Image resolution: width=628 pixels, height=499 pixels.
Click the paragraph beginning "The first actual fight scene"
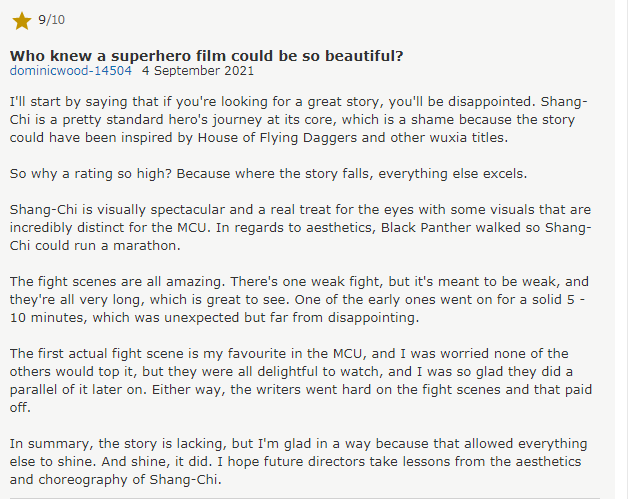pyautogui.click(x=301, y=380)
